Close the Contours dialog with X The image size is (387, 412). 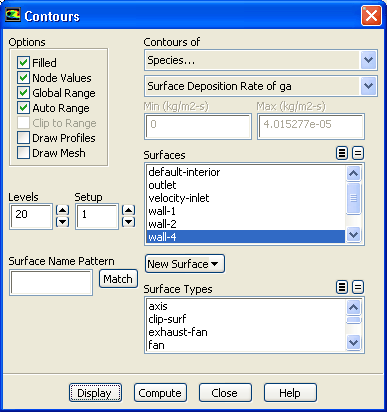tap(371, 15)
